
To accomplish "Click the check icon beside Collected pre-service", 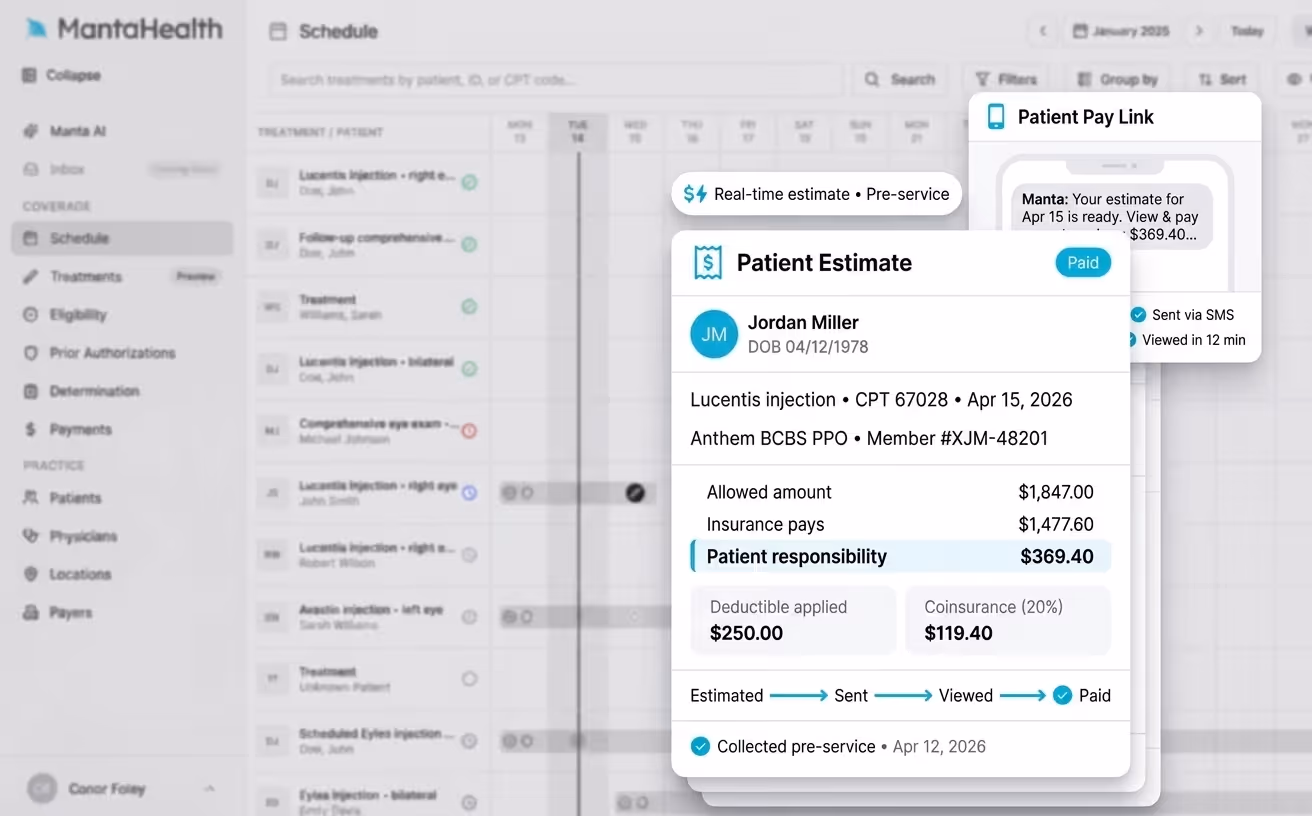I will pos(700,746).
